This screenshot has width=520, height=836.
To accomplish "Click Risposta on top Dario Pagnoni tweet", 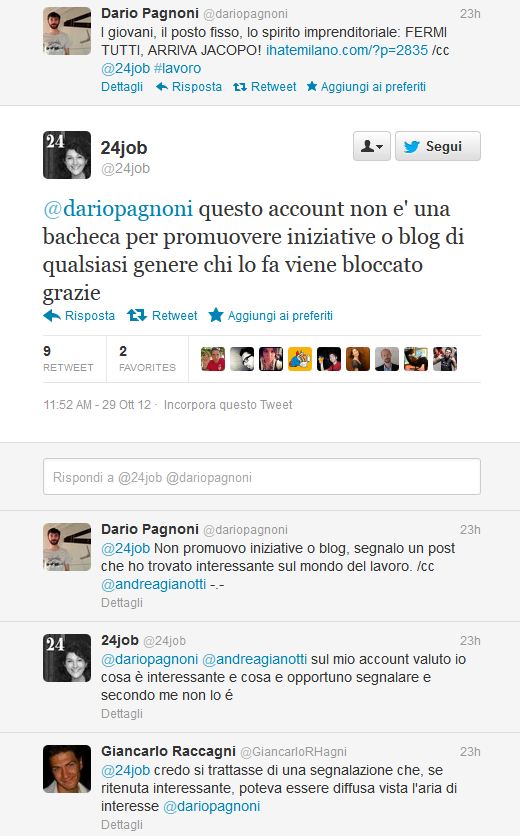I will (189, 87).
